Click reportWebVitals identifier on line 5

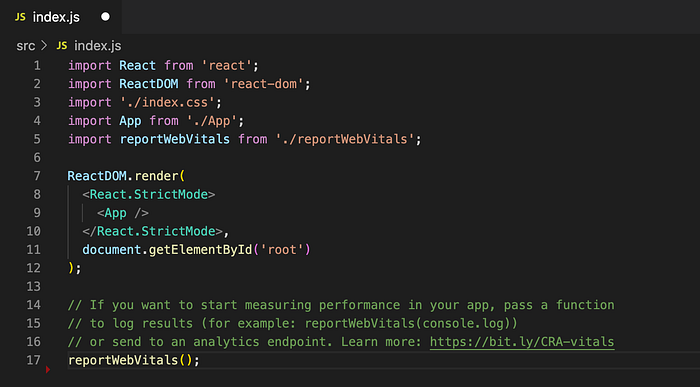click(x=175, y=139)
